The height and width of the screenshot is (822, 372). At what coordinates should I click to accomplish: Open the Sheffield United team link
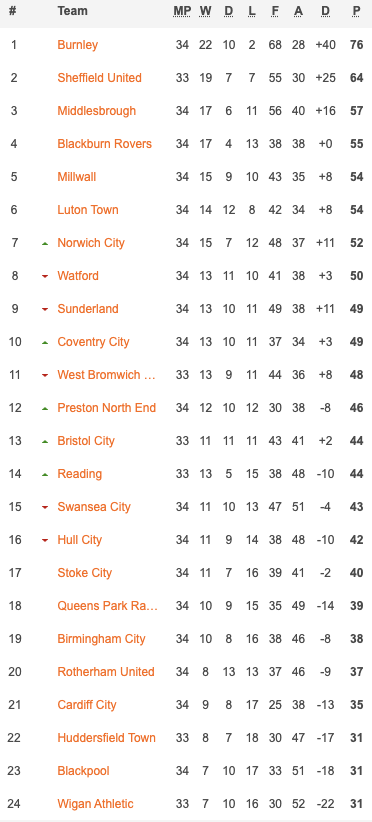(100, 78)
